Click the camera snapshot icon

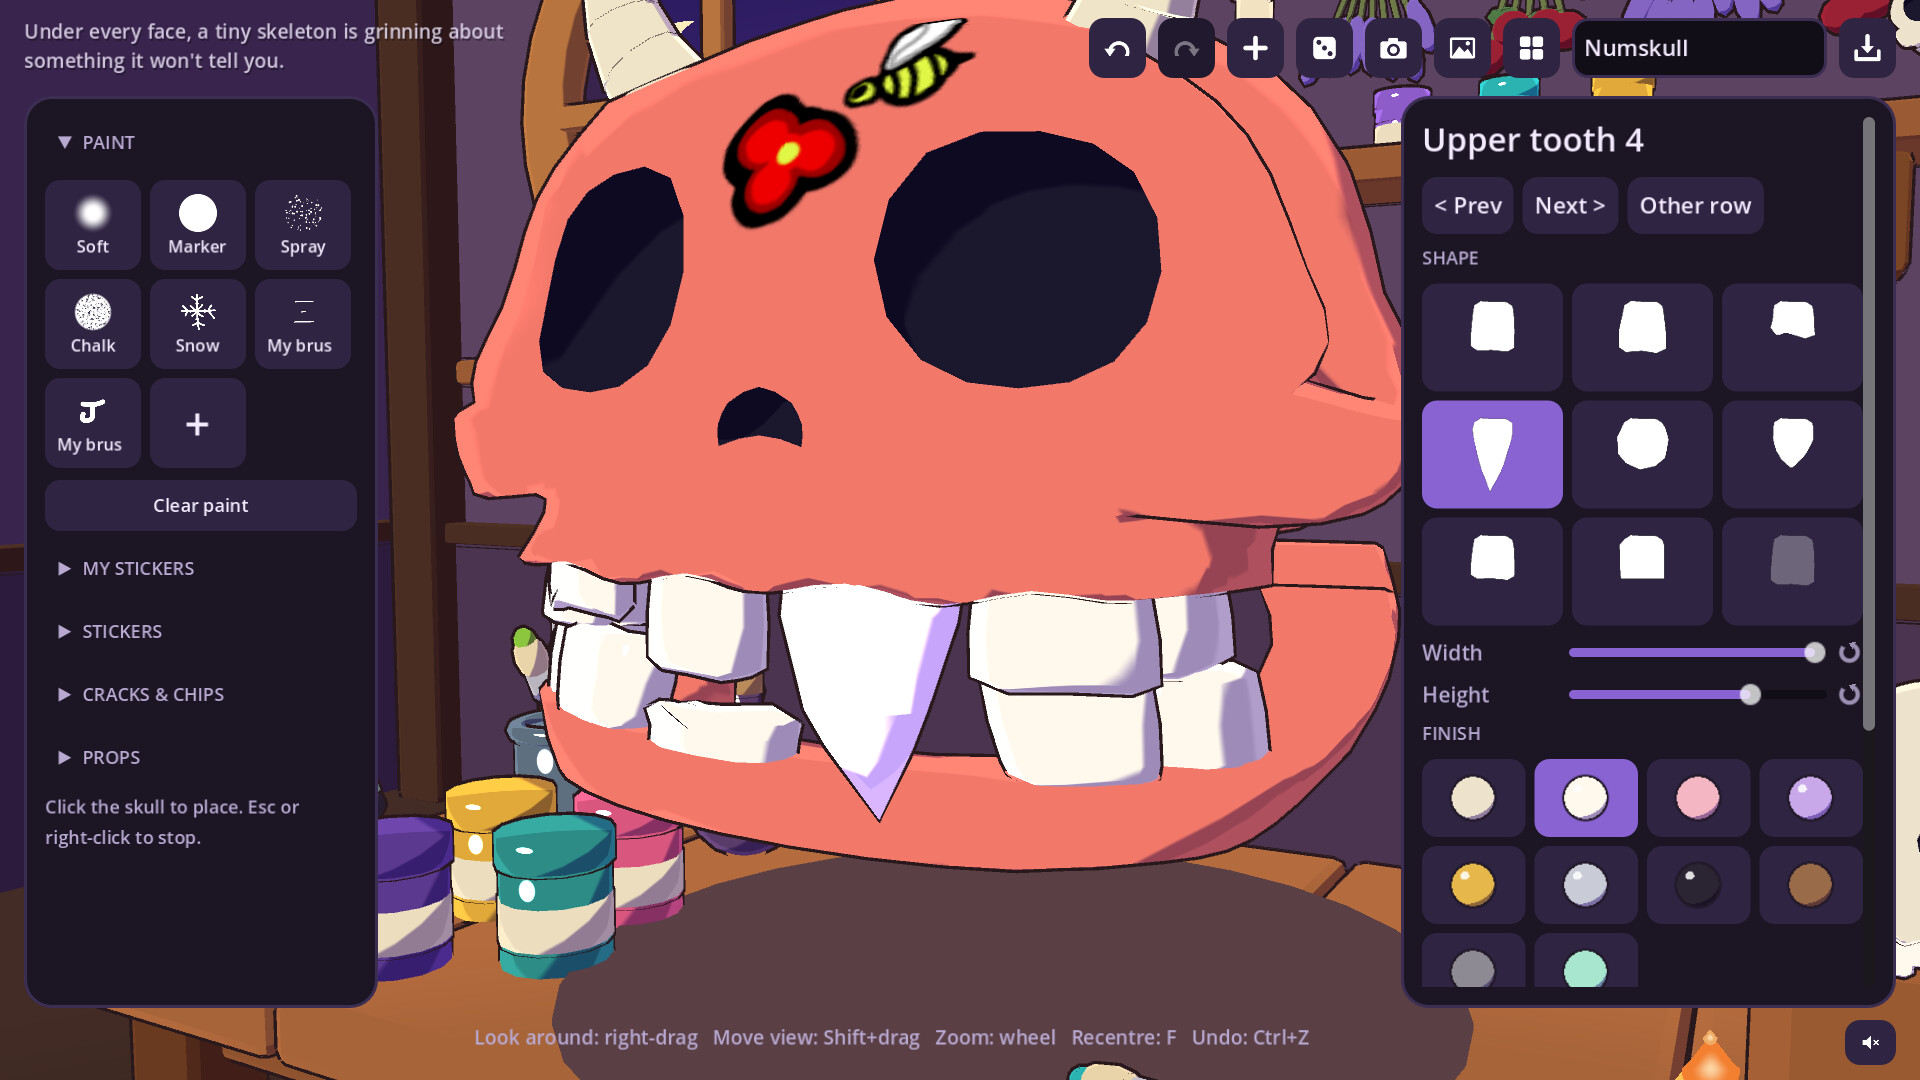pyautogui.click(x=1393, y=48)
